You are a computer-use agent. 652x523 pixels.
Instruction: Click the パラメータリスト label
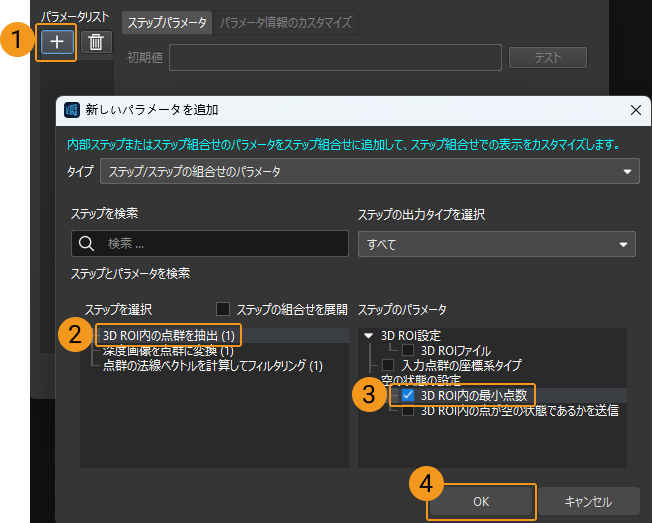click(75, 17)
